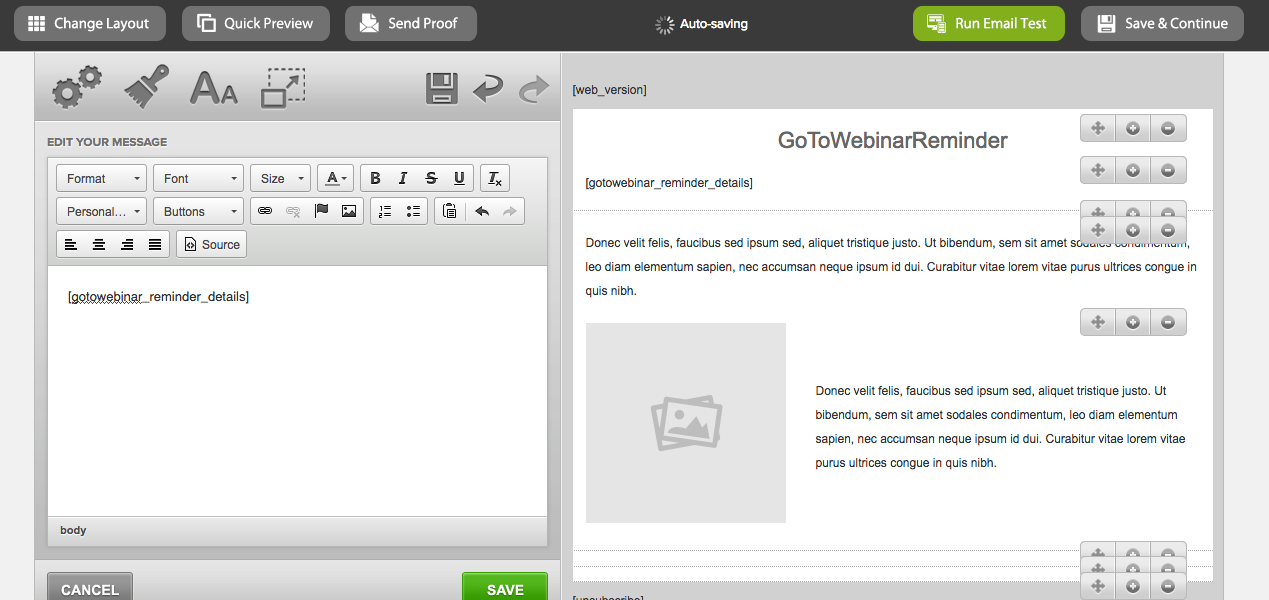Viewport: 1269px width, 600px height.
Task: Toggle italic formatting
Action: [x=403, y=178]
